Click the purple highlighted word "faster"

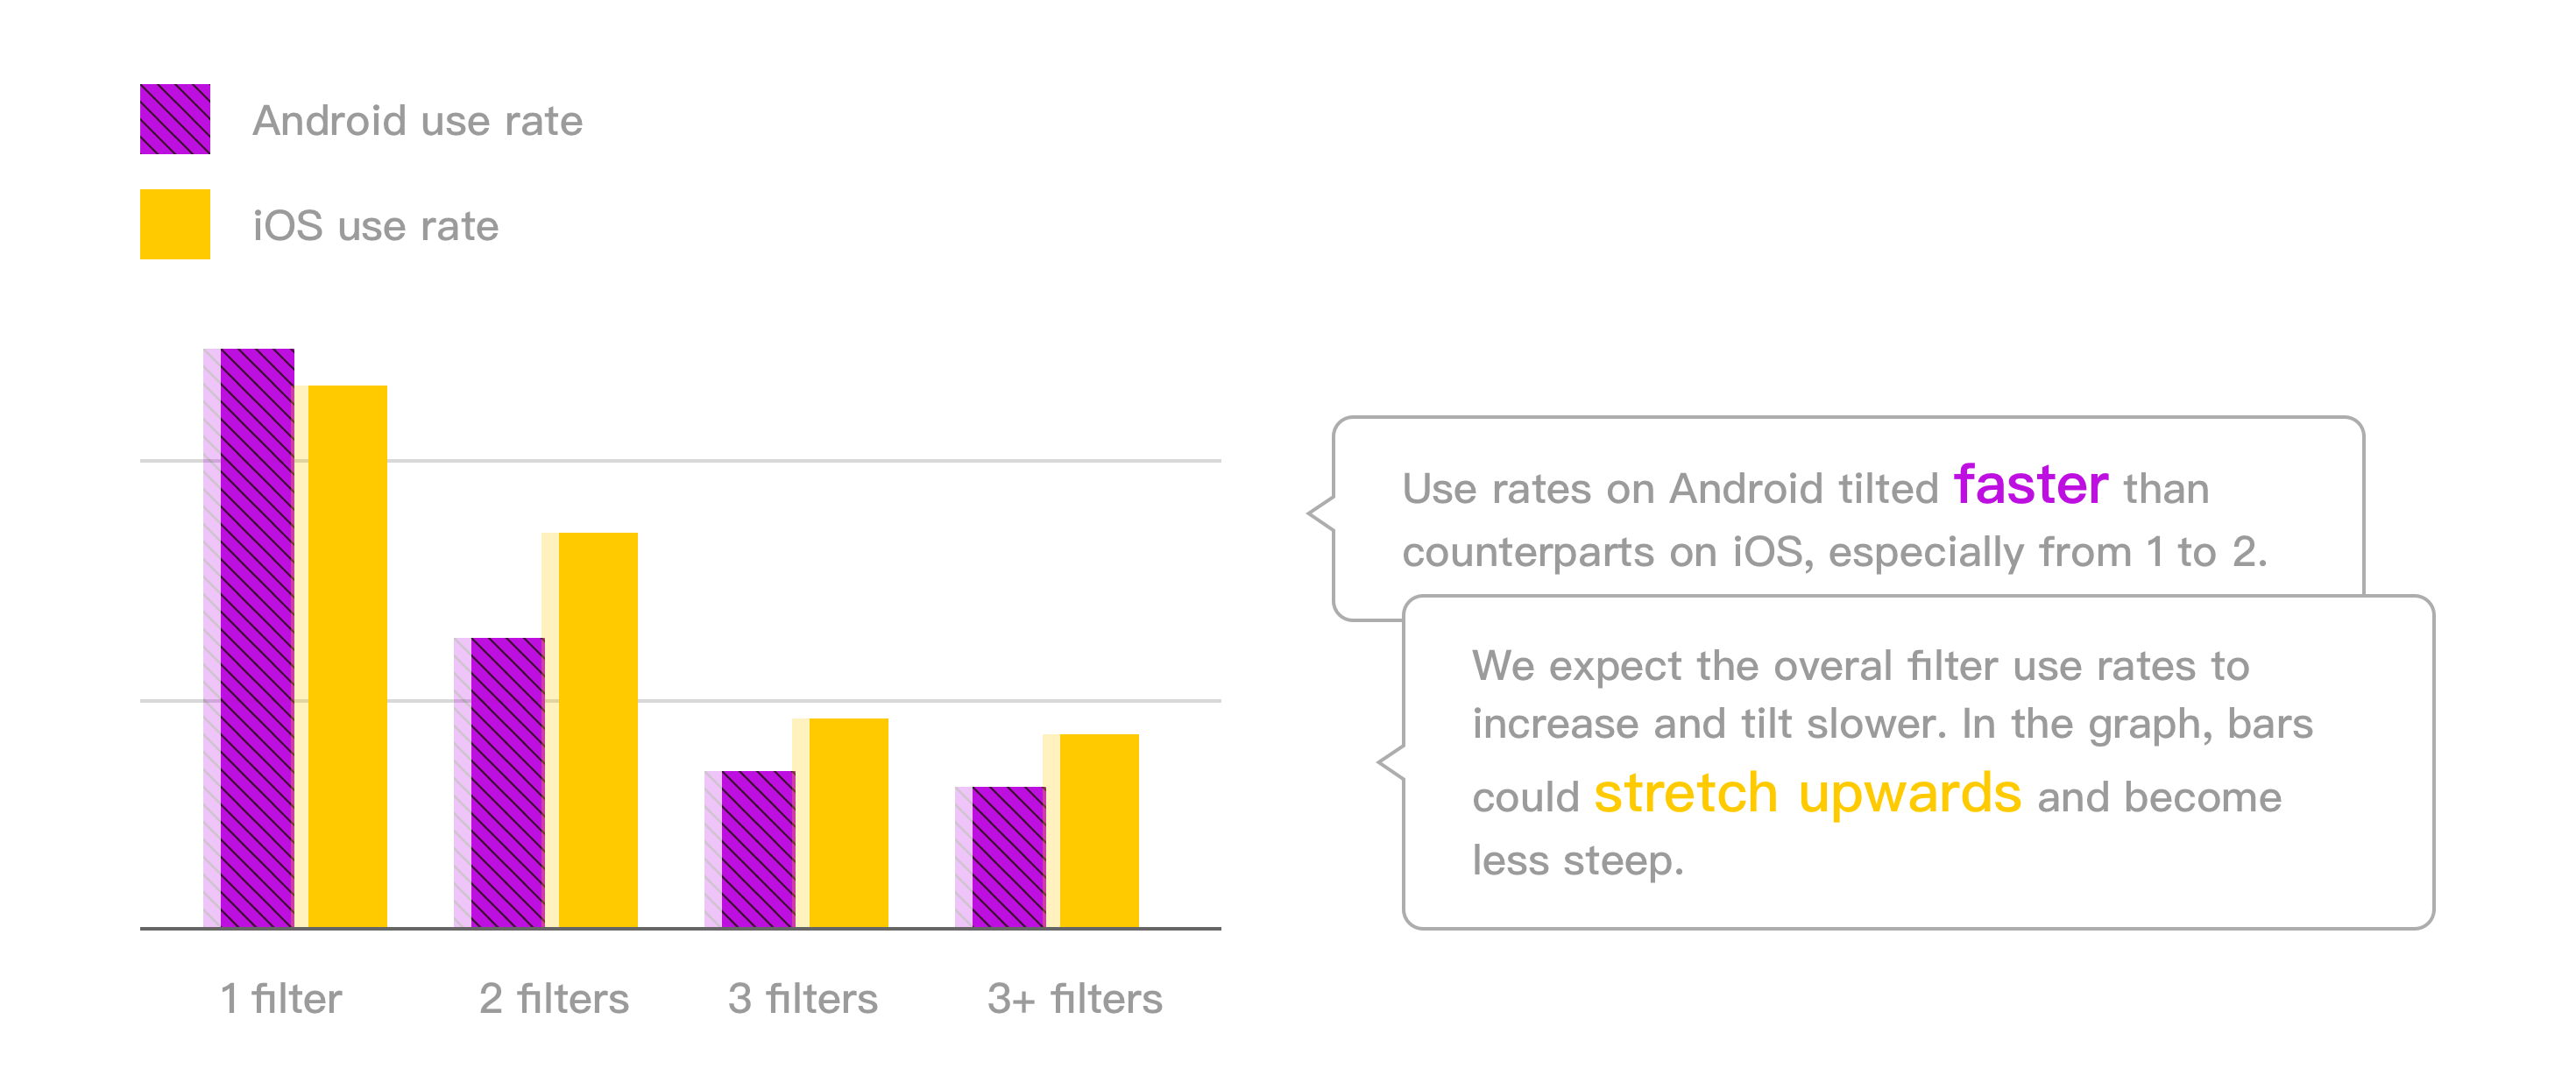[2031, 485]
